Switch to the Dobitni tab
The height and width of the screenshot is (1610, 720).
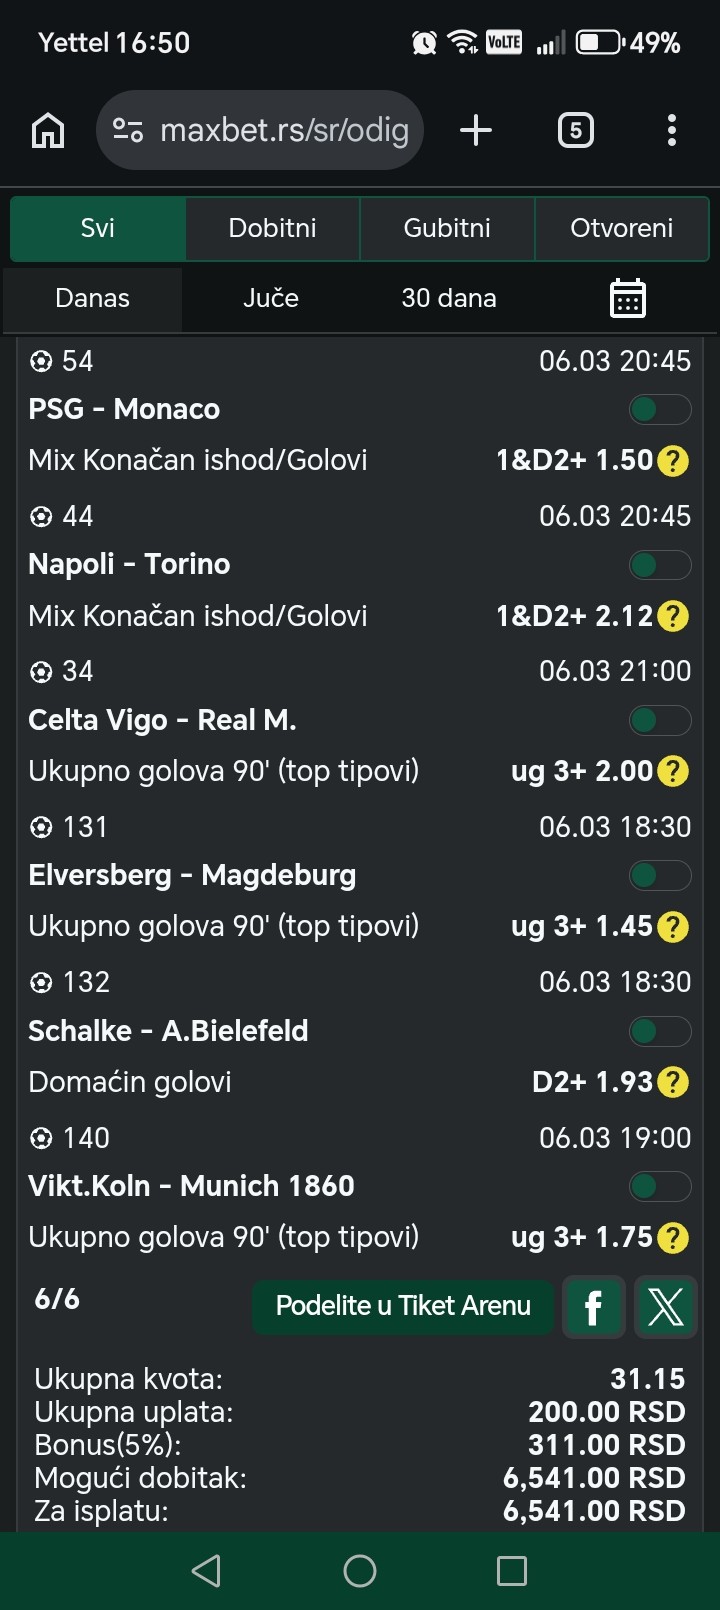[x=272, y=228]
